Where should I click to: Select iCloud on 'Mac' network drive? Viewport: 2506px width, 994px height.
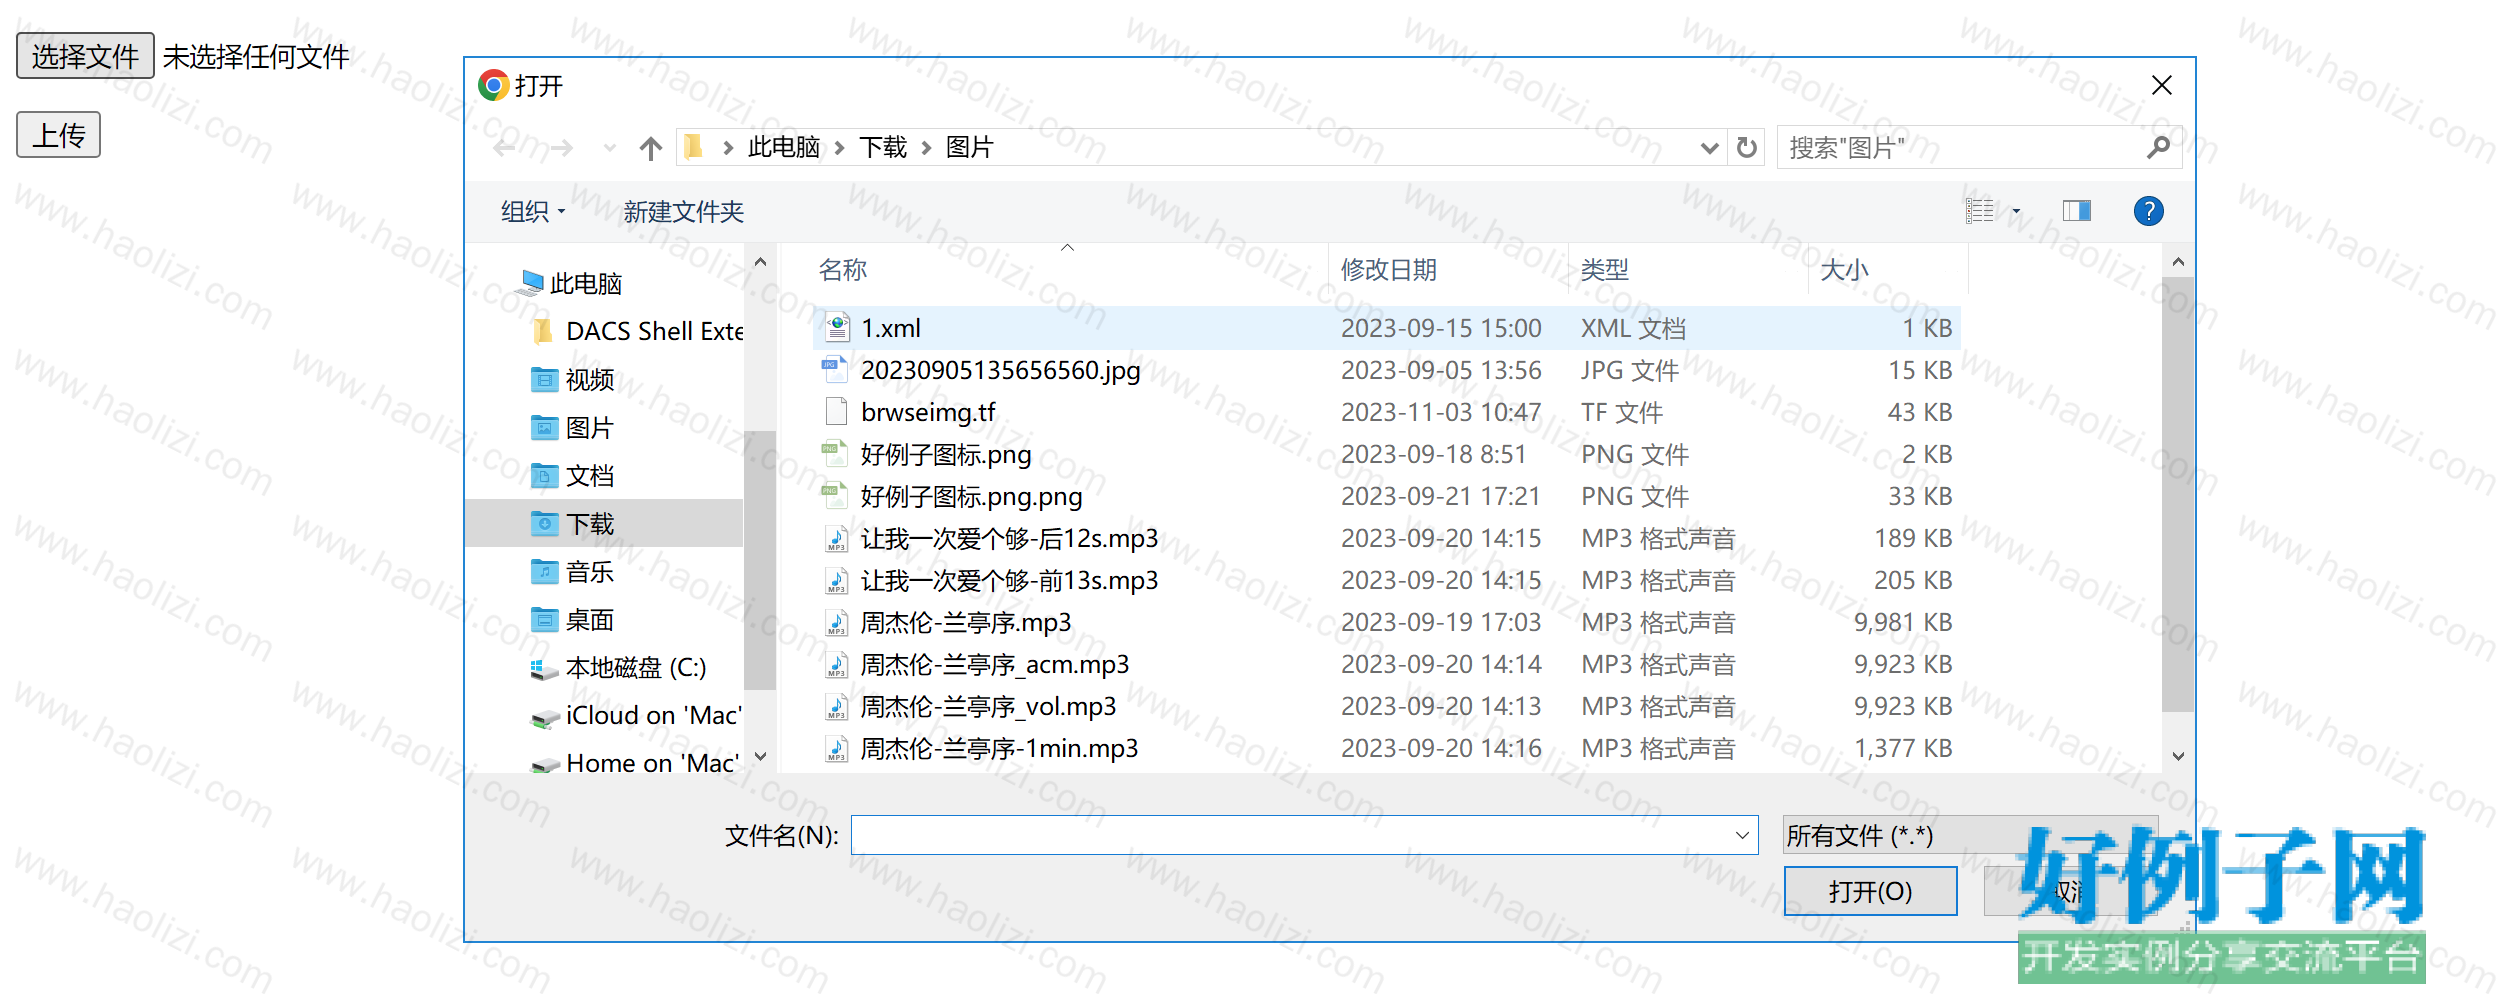tap(636, 715)
